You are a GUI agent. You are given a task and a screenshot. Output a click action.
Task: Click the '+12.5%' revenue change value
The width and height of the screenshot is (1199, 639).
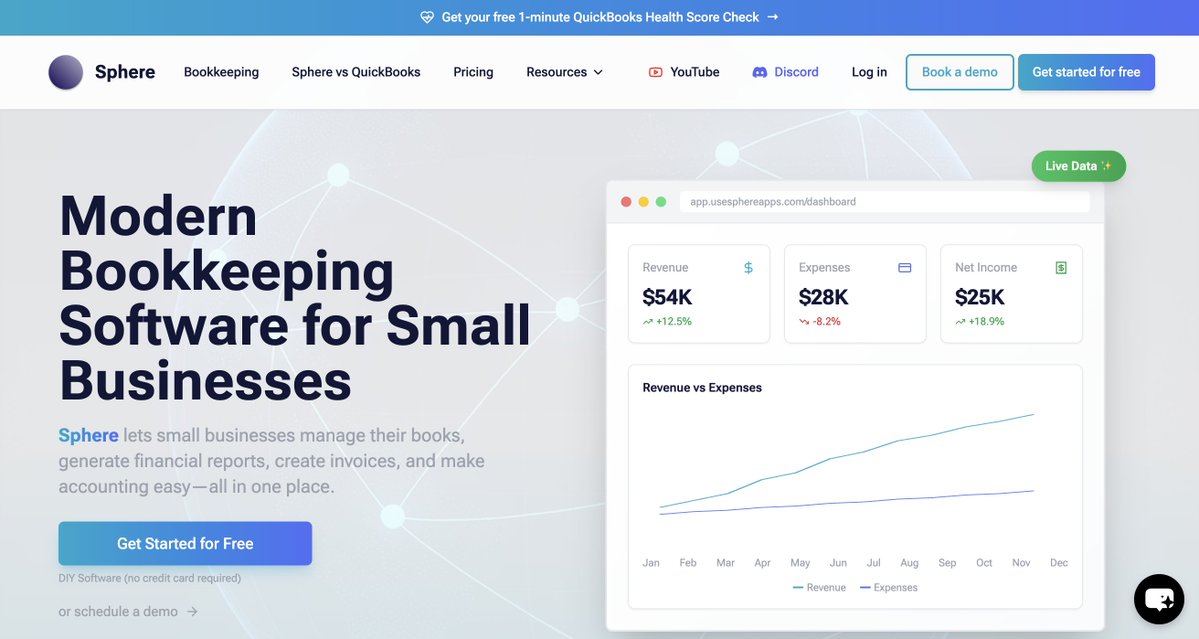(674, 322)
